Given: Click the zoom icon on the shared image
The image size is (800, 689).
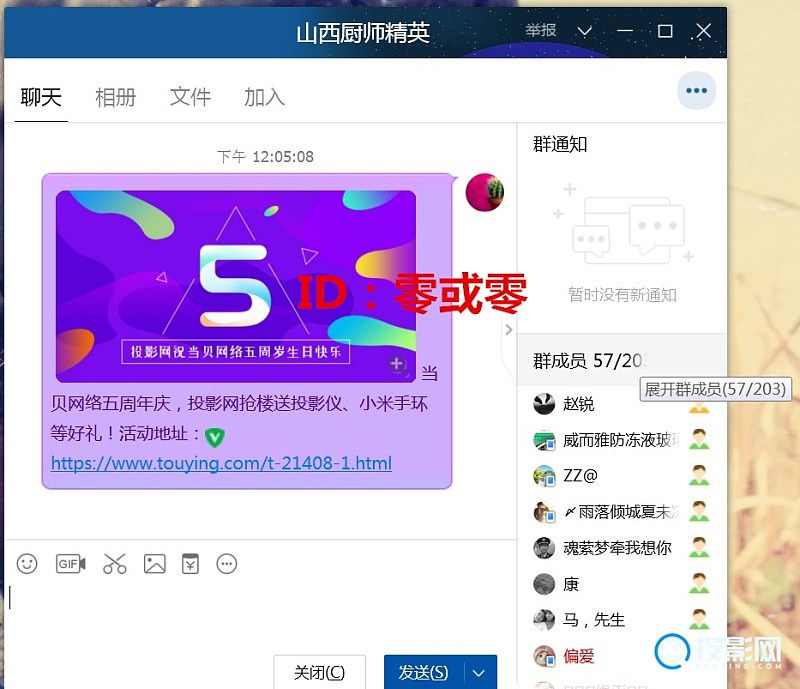Looking at the screenshot, I should coord(397,365).
